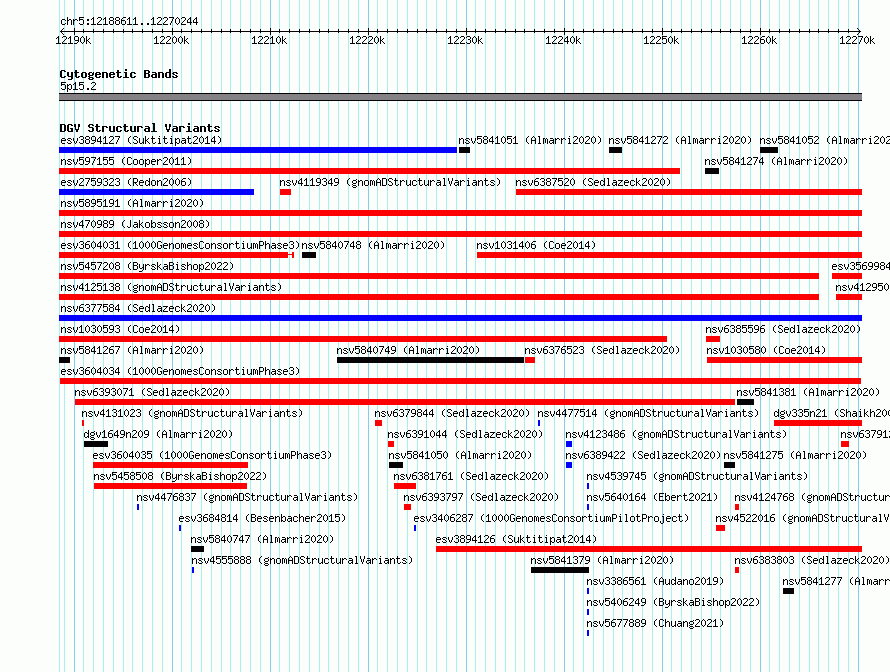Open nsv5458508 (ByrskaBishop2022) label

tap(180, 476)
